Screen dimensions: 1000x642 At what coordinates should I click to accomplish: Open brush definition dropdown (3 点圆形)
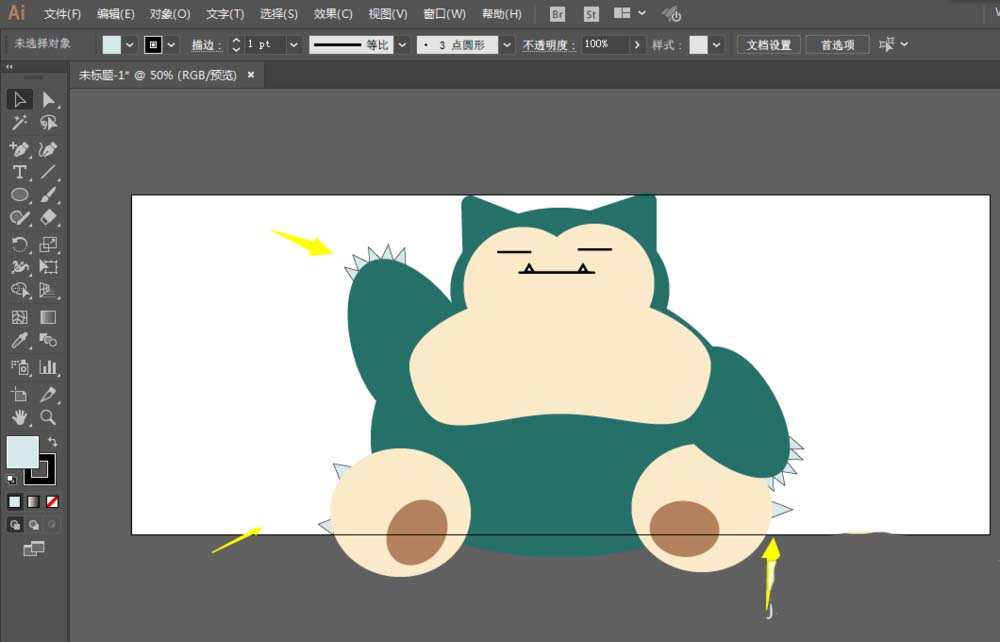(x=507, y=45)
